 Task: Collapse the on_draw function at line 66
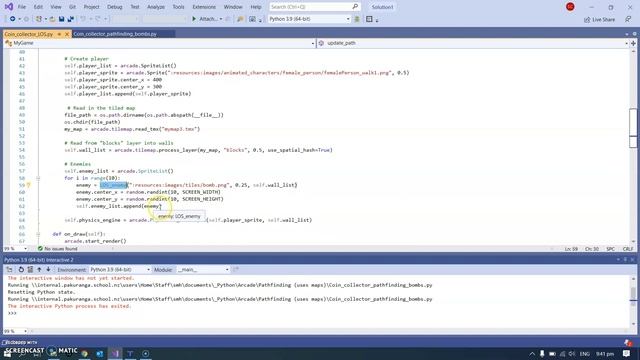[x=38, y=234]
